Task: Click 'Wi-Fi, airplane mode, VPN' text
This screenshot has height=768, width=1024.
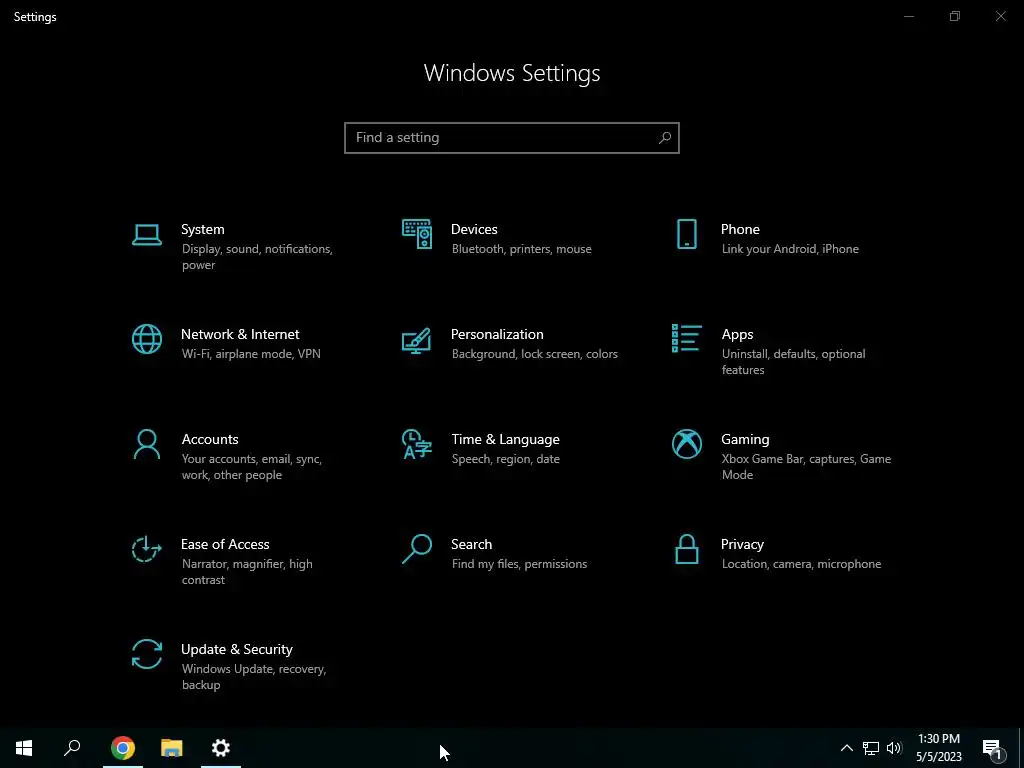Action: coord(251,354)
